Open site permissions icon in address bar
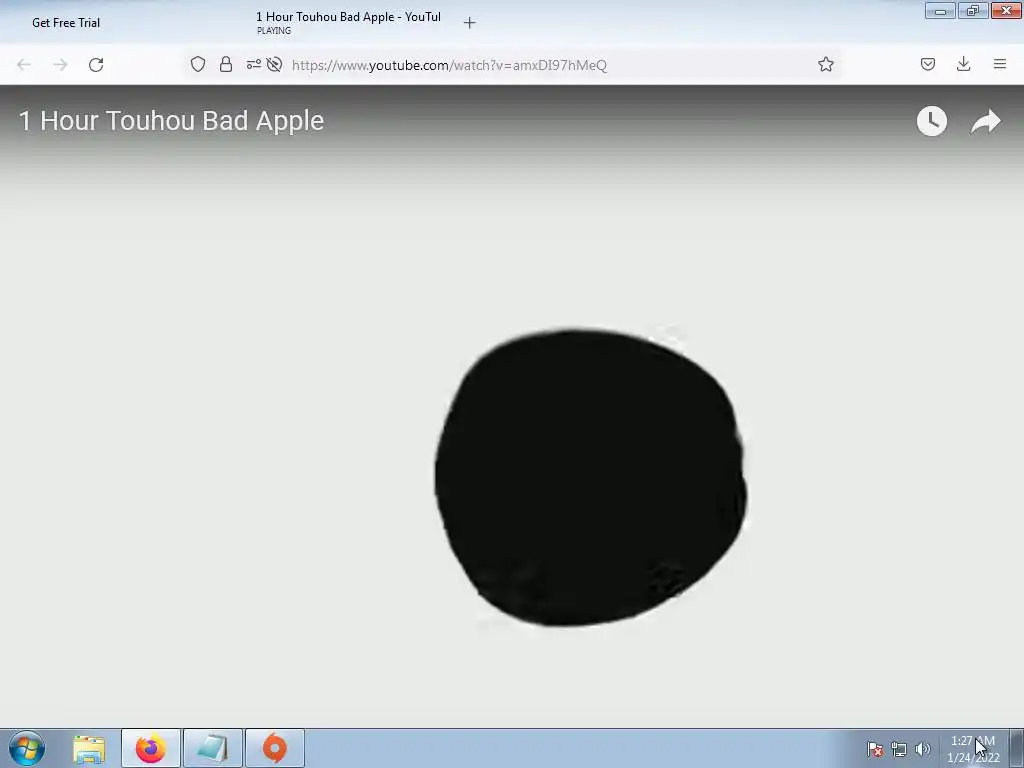The height and width of the screenshot is (768, 1024). click(x=253, y=64)
